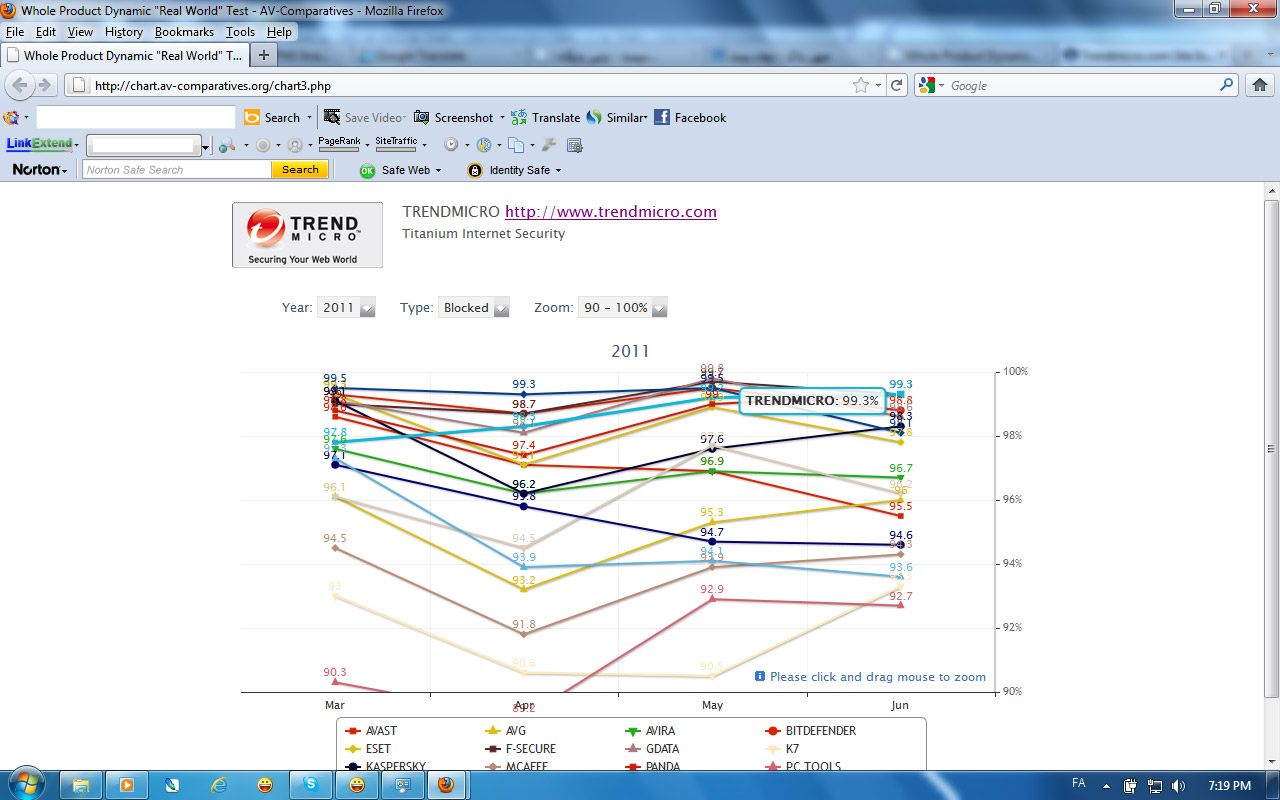Expand the Safe Web dropdown
Image resolution: width=1280 pixels, height=800 pixels.
tap(438, 171)
